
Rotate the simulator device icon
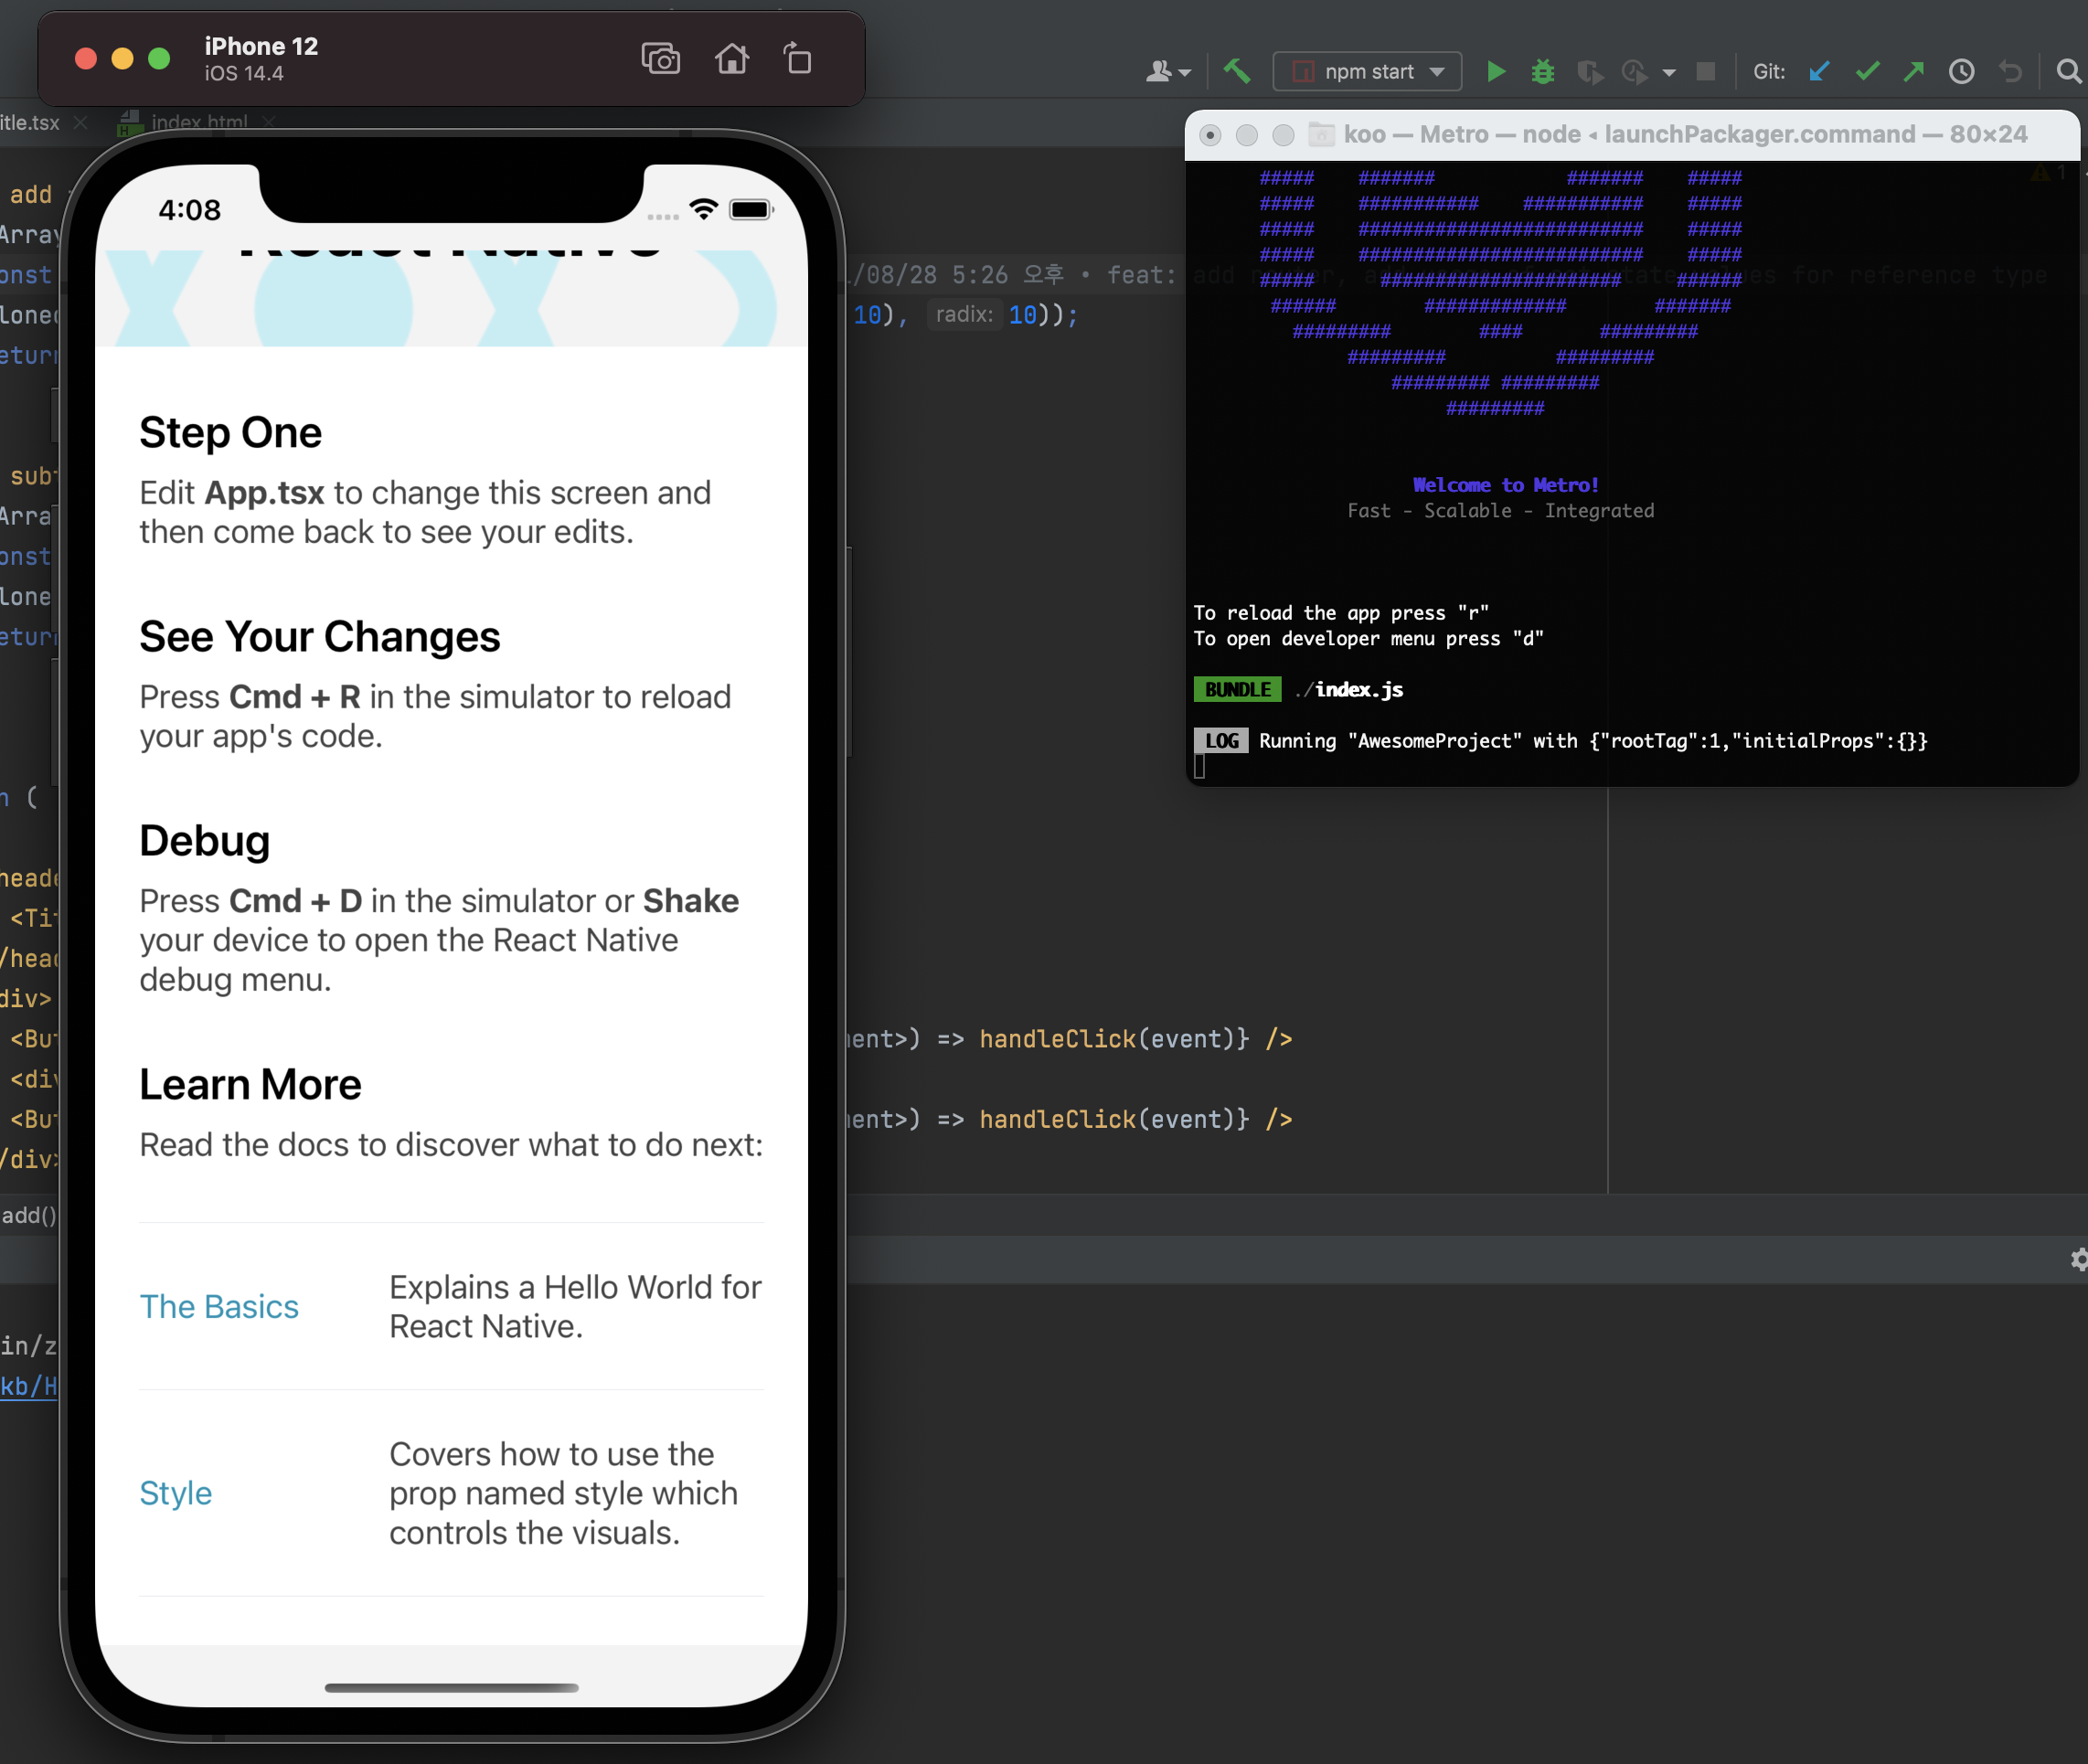(797, 59)
